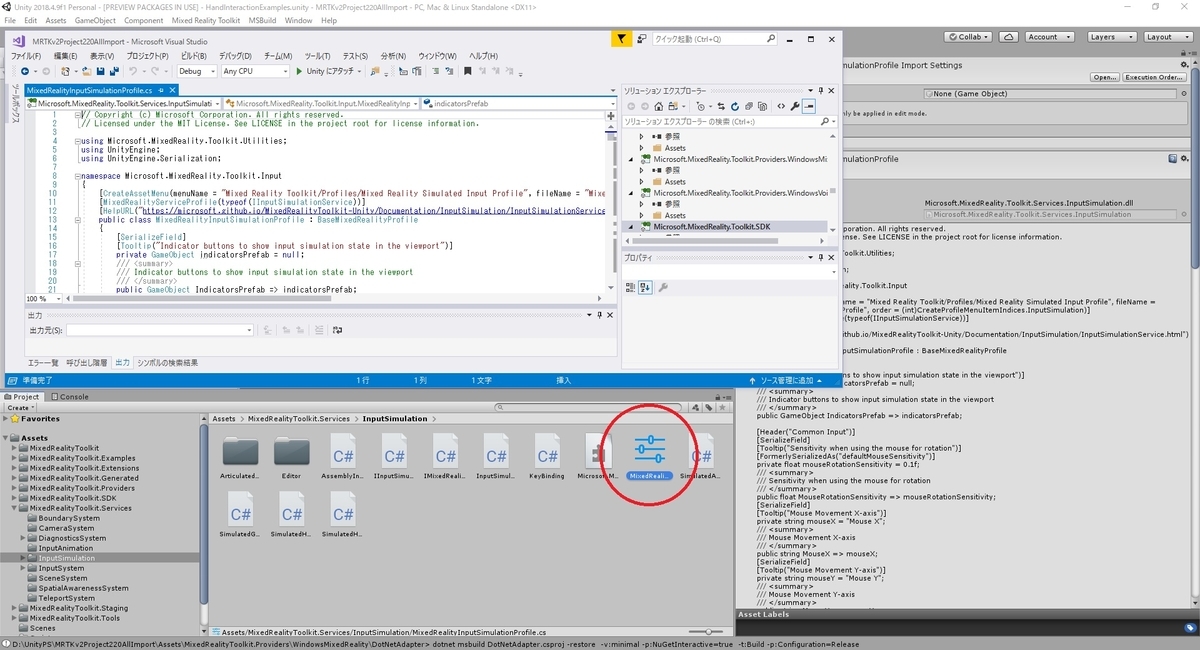Viewport: 1200px width, 650px height.
Task: Click the Unity Project search field
Action: click(589, 408)
